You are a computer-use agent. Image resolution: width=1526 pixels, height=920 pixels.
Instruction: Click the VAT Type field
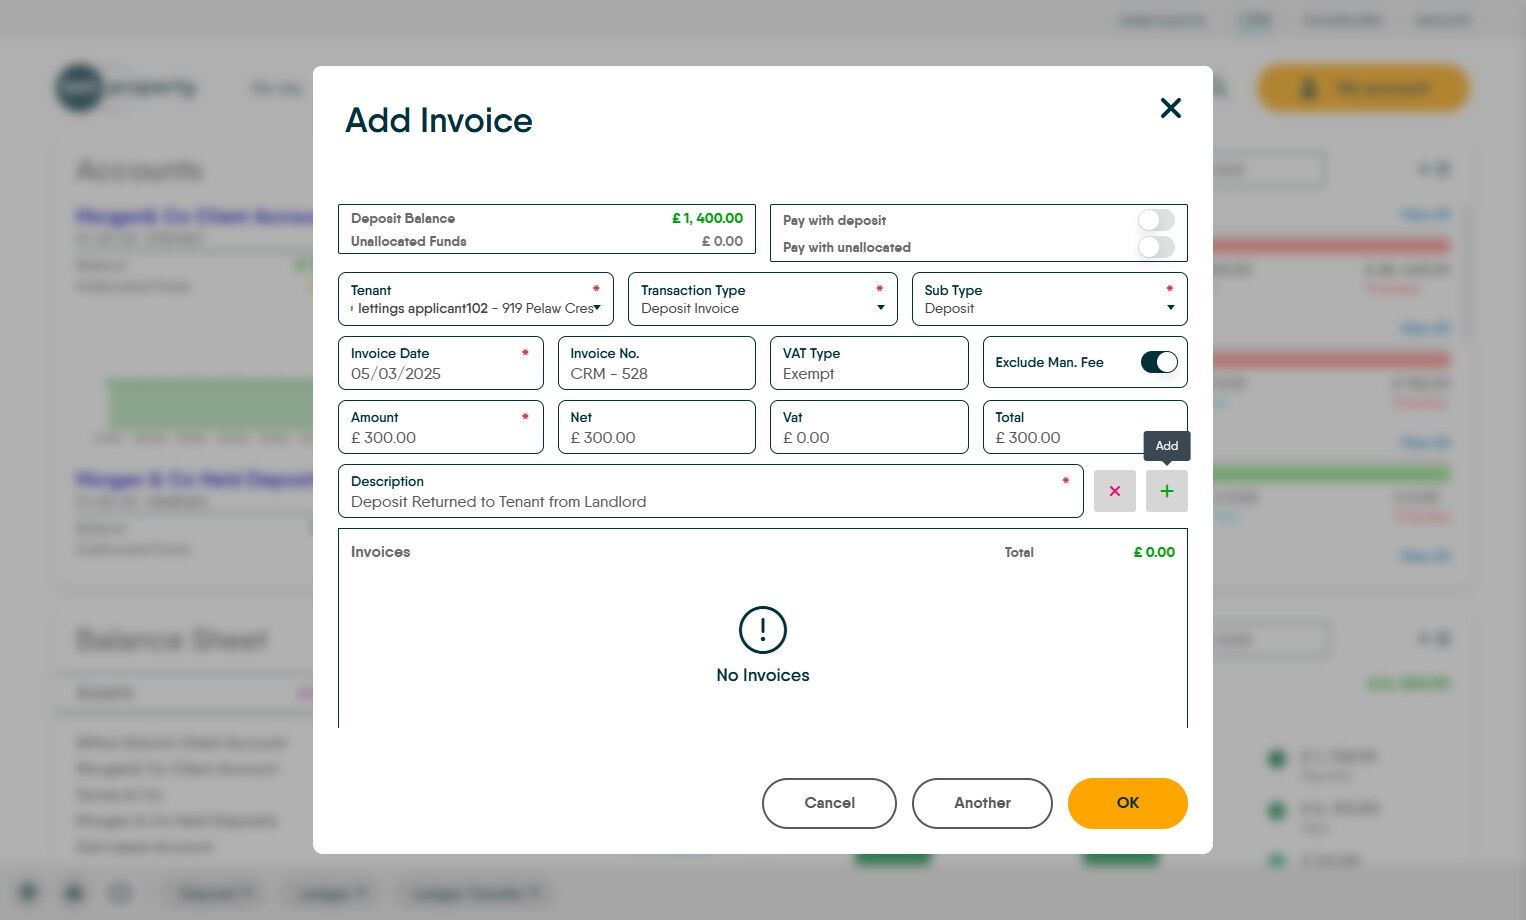[x=869, y=363]
